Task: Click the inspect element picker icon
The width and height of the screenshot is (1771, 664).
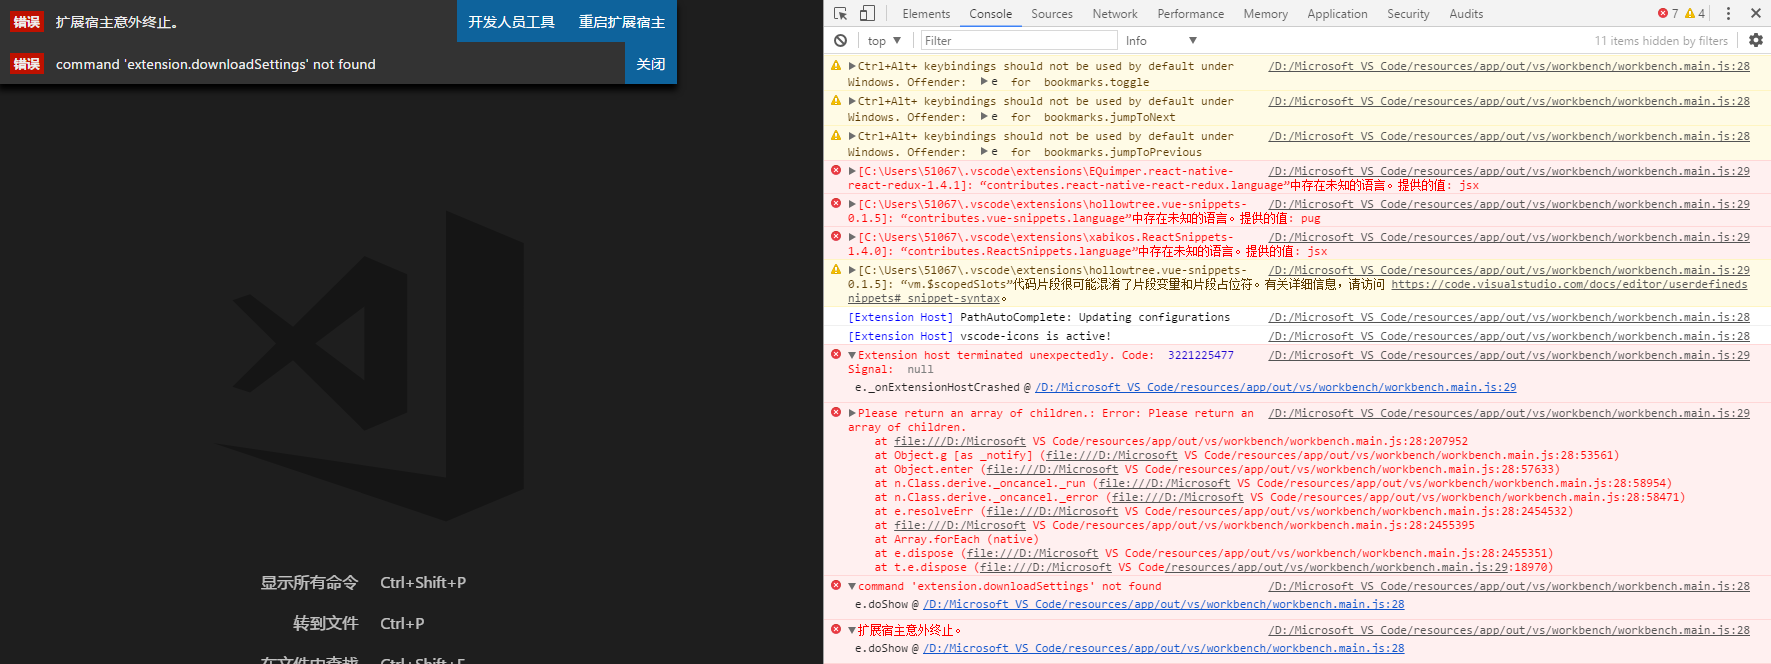Action: [x=840, y=13]
